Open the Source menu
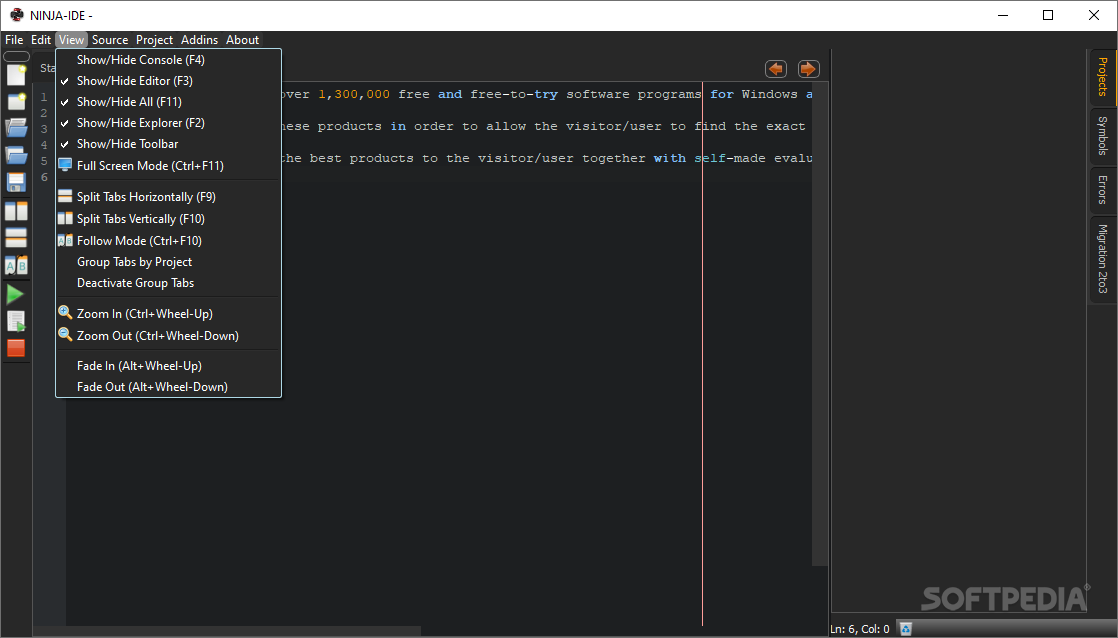 (x=110, y=40)
